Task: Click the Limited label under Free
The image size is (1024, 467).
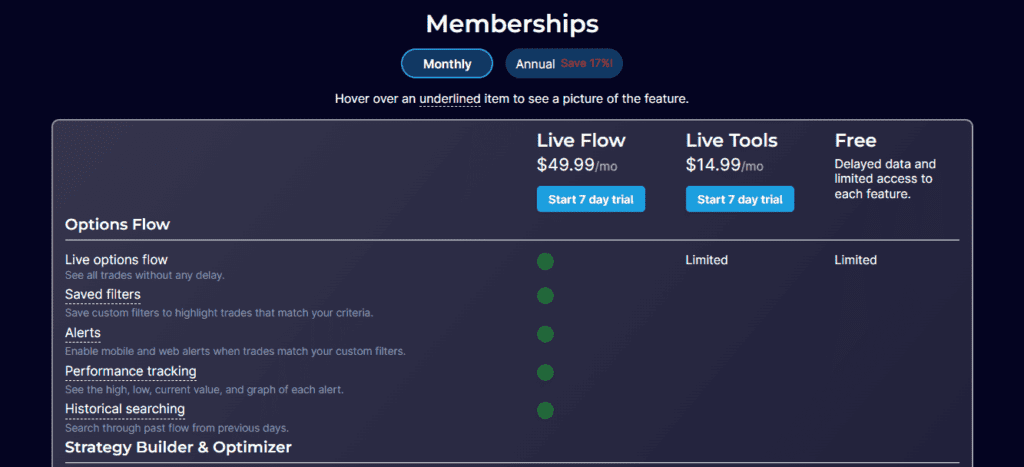Action: tap(856, 260)
